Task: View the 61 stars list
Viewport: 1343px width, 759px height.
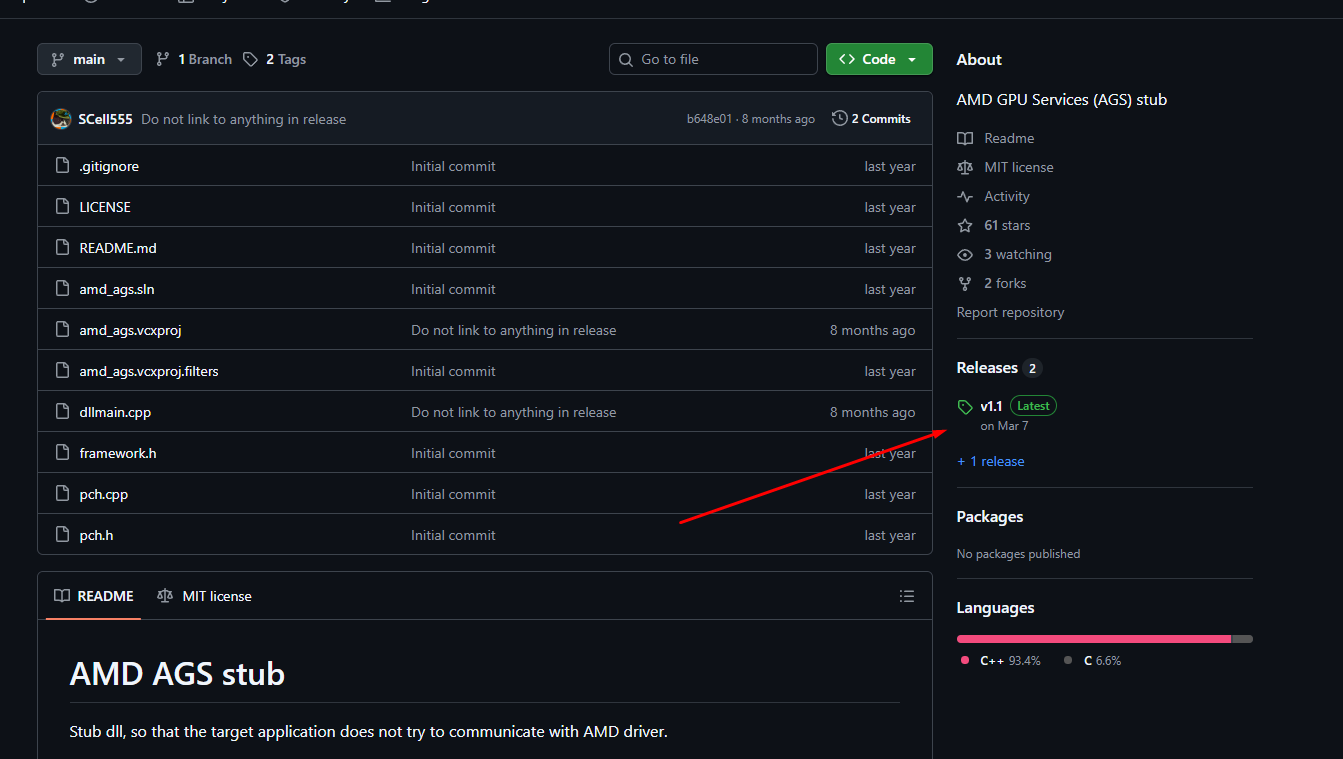Action: pos(1007,225)
